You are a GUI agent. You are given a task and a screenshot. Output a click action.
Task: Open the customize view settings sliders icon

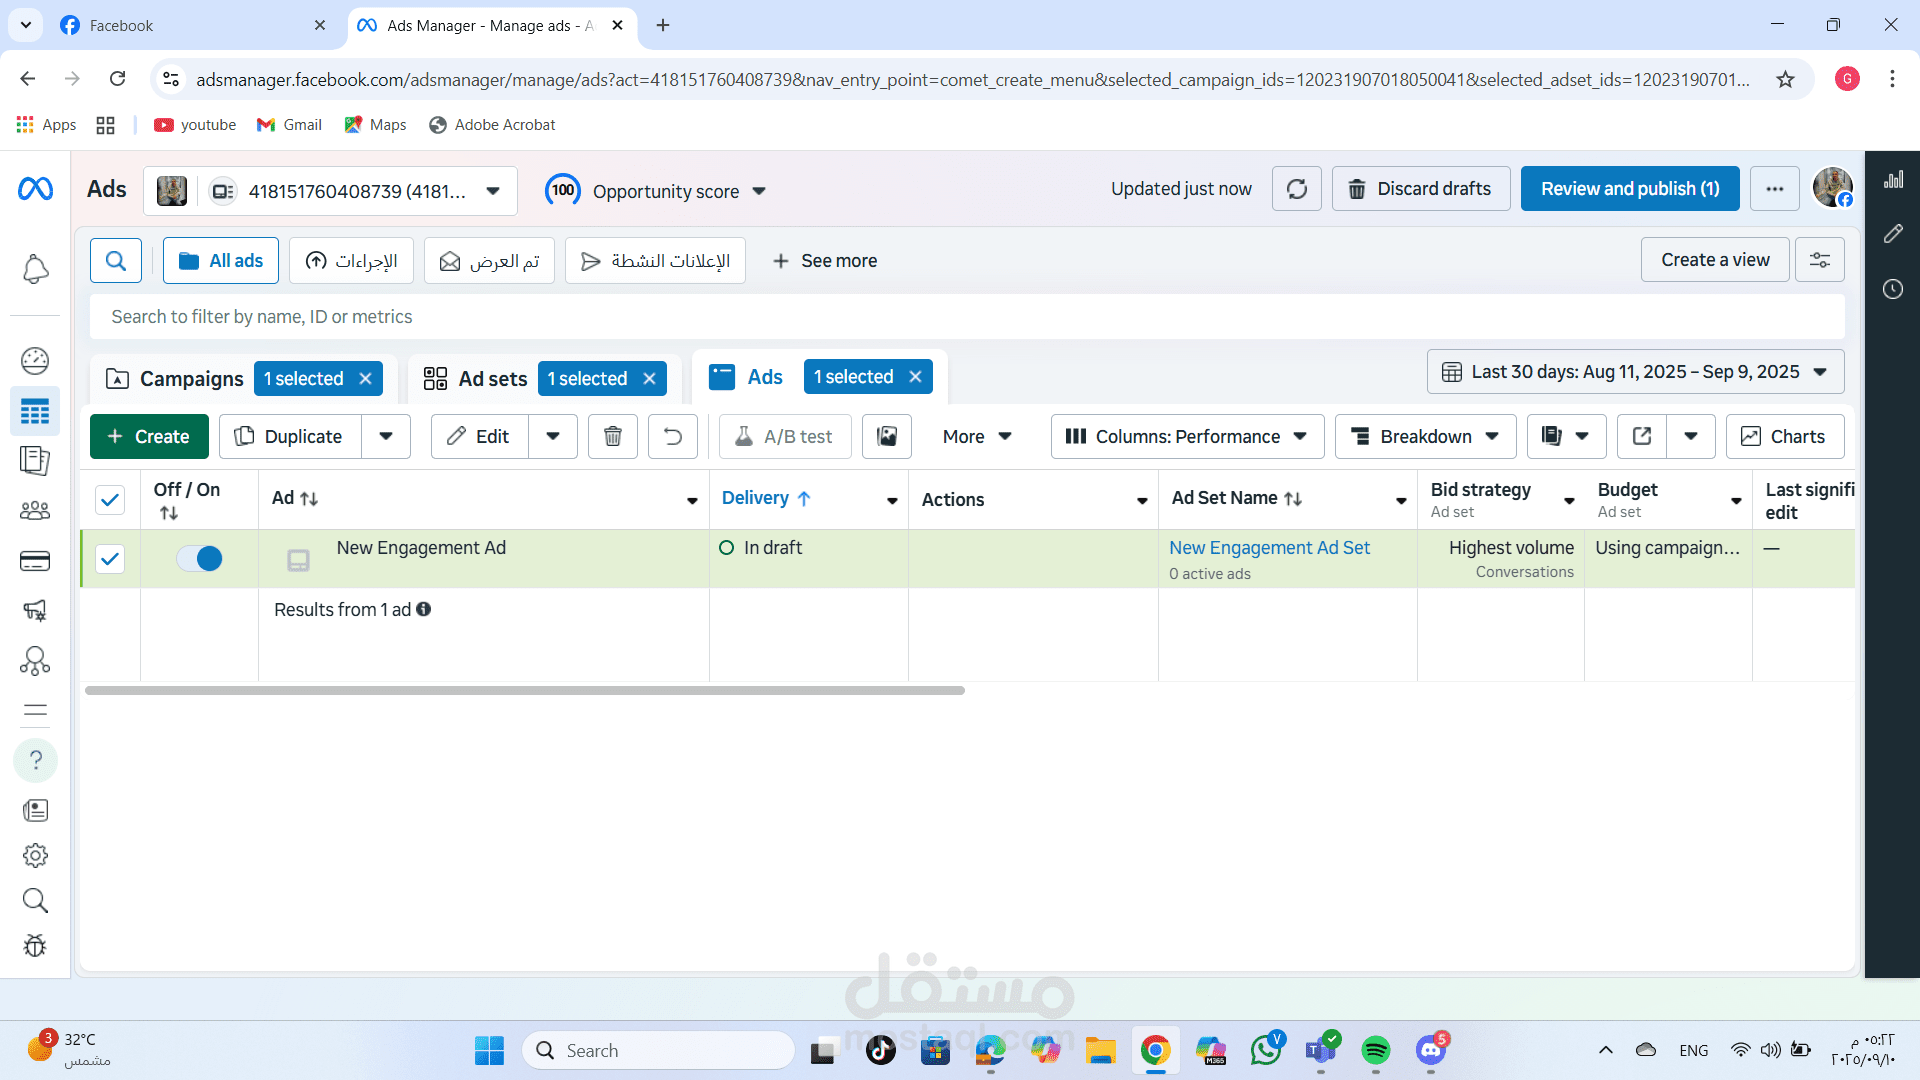coord(1820,260)
